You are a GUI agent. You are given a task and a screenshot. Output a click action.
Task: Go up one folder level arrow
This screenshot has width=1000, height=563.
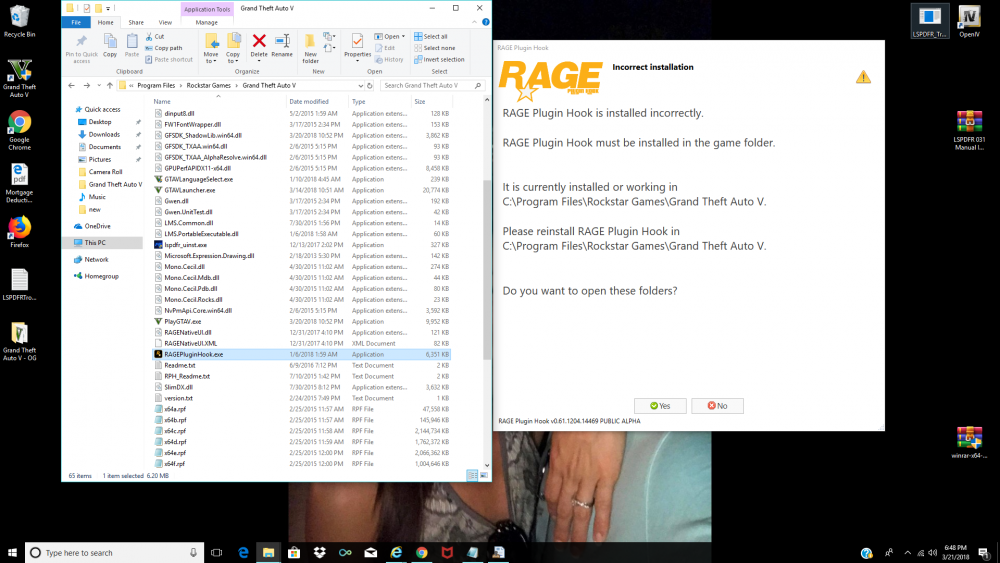pos(110,85)
